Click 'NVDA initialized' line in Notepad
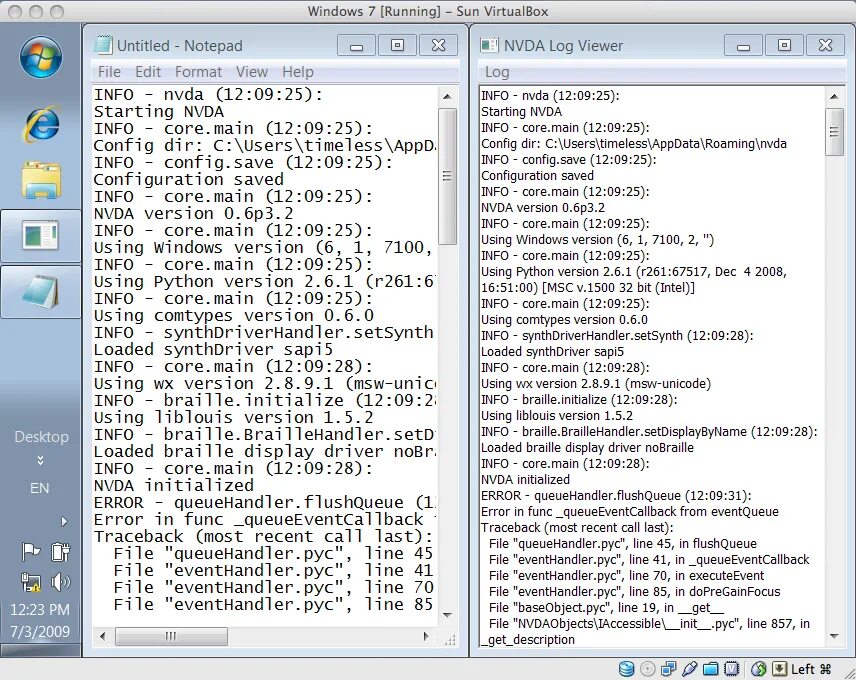The width and height of the screenshot is (856, 680). click(x=174, y=485)
